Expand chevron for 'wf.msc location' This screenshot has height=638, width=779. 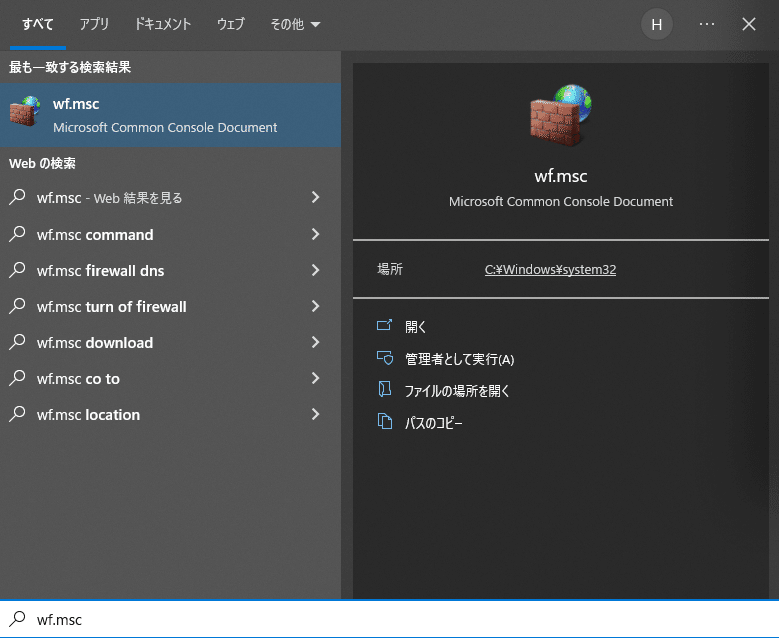315,414
